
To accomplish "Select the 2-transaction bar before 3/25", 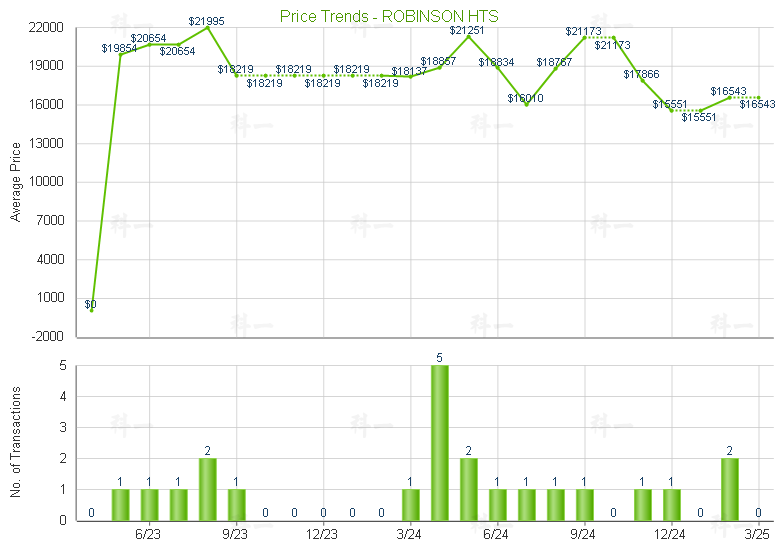I will click(x=730, y=489).
